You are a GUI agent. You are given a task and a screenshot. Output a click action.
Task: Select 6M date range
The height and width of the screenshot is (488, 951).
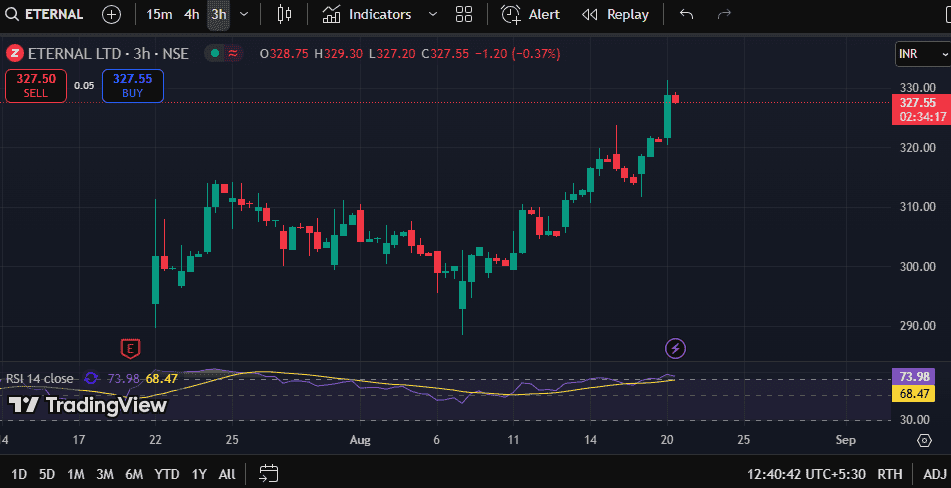click(x=134, y=474)
